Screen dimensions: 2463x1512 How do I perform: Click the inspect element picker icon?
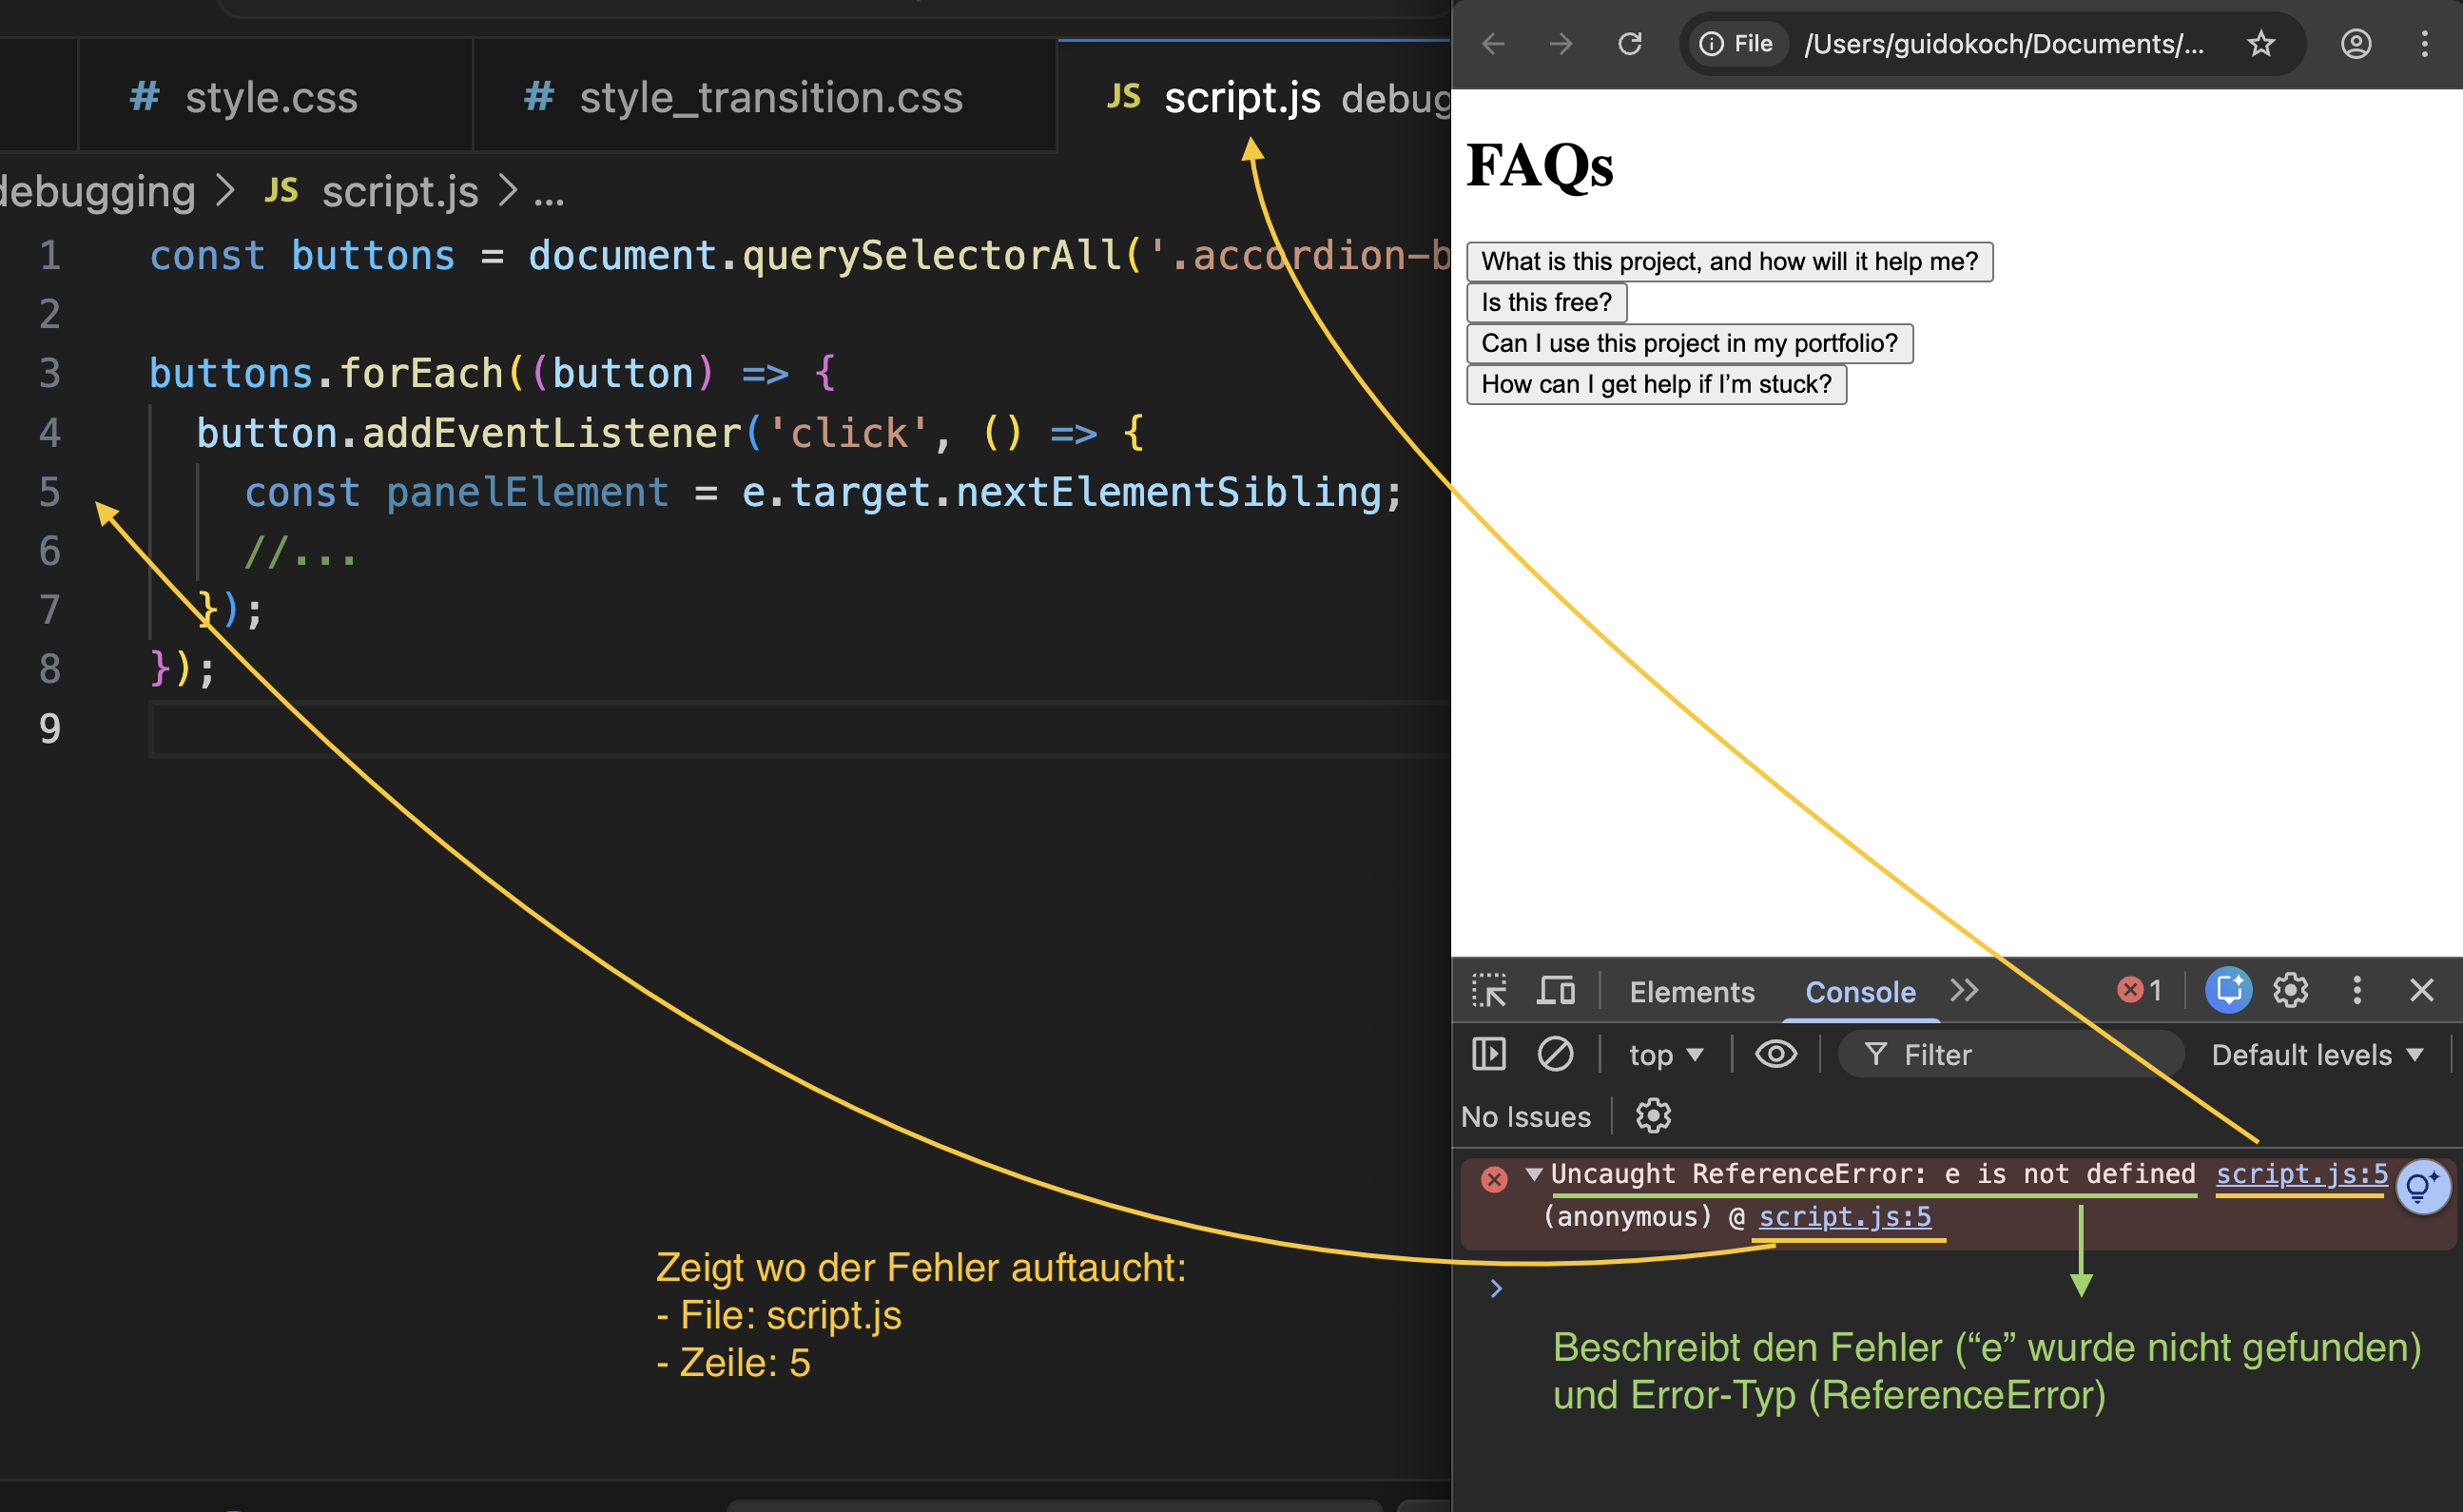(x=1488, y=991)
